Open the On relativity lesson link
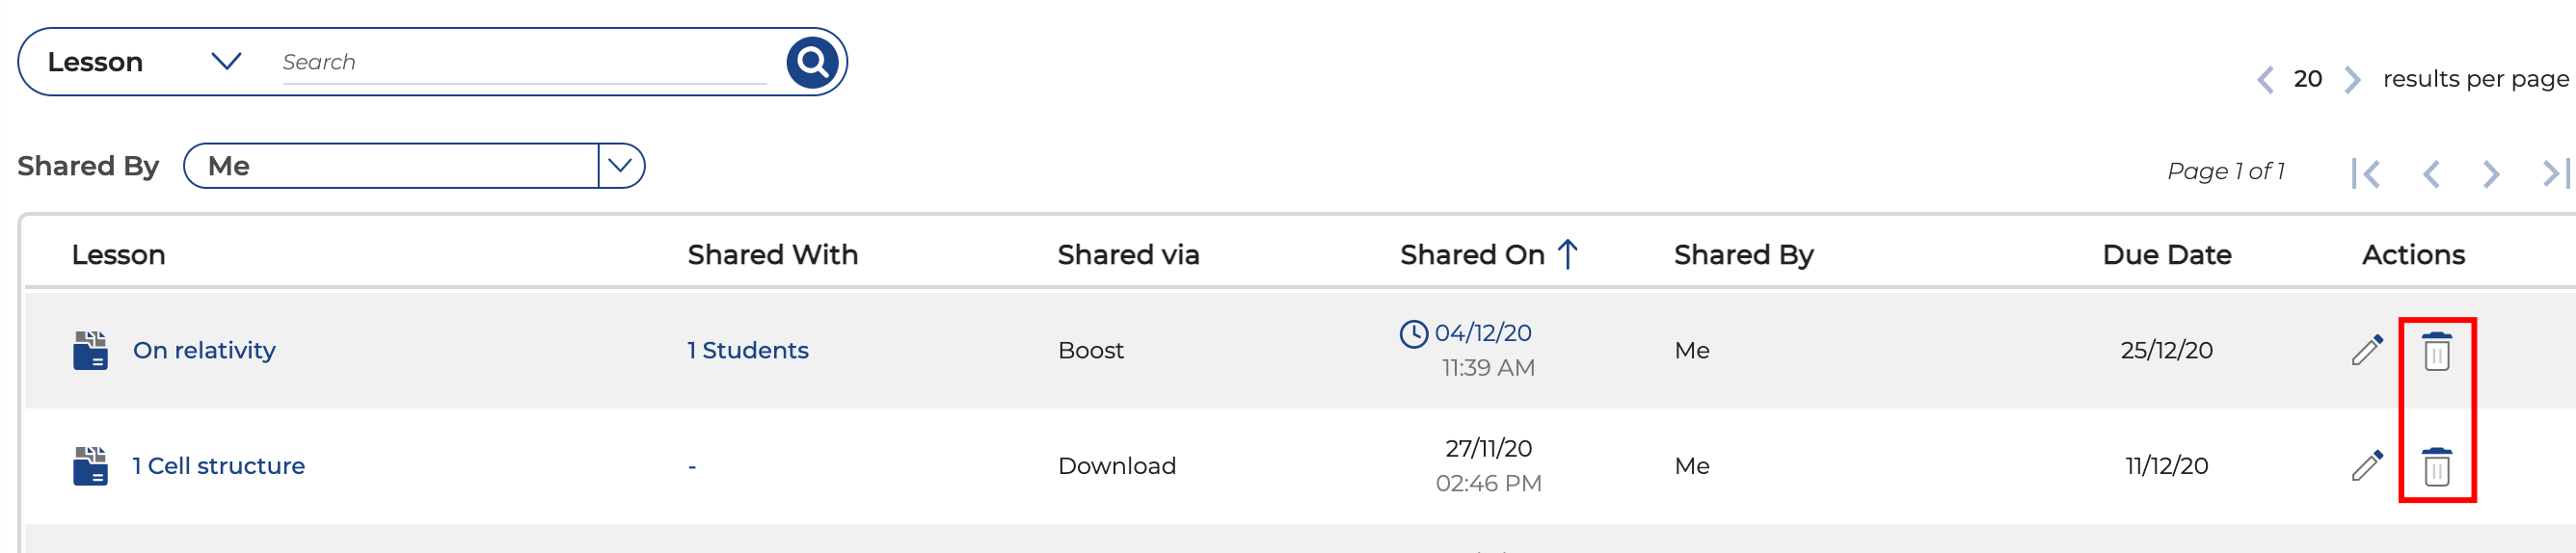This screenshot has width=2576, height=553. (x=204, y=350)
